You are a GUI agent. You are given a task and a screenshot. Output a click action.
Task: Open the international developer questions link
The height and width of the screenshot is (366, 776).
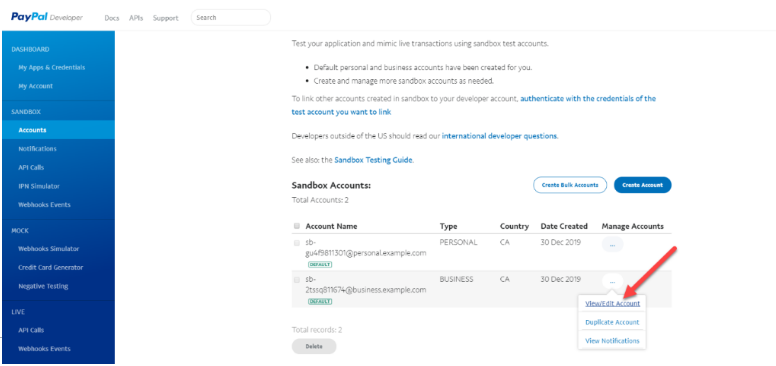click(499, 136)
